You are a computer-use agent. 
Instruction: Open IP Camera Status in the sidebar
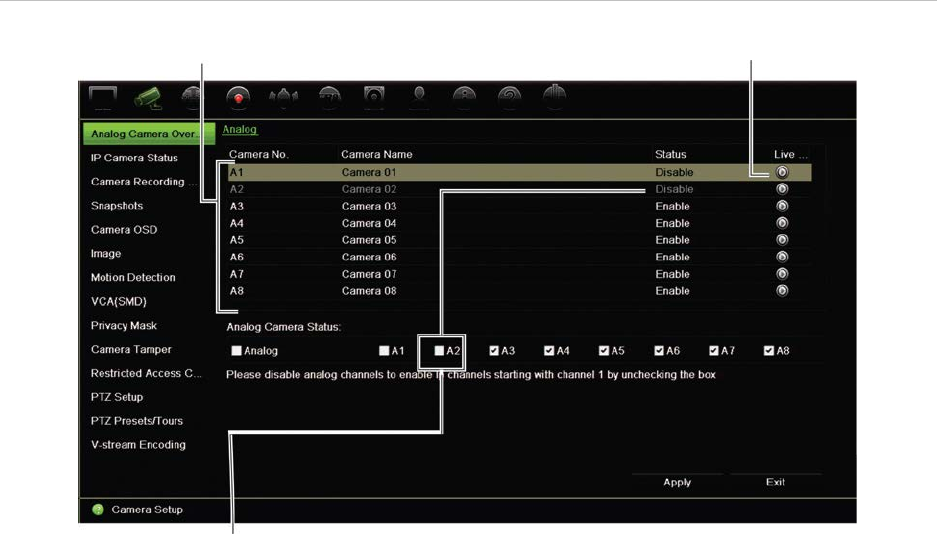pyautogui.click(x=134, y=158)
